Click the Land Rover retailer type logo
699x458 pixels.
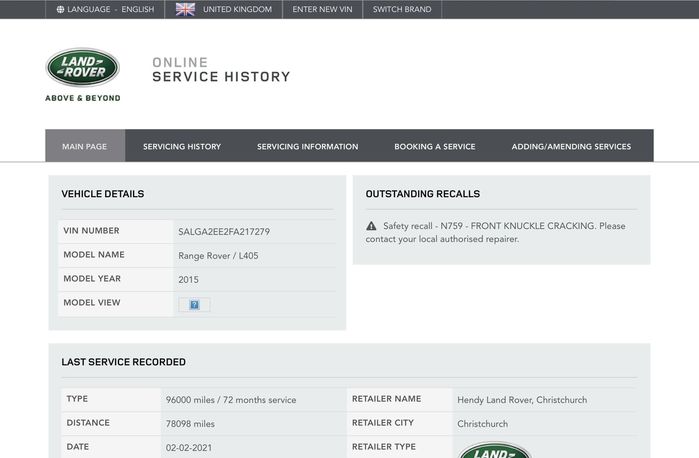pos(495,450)
